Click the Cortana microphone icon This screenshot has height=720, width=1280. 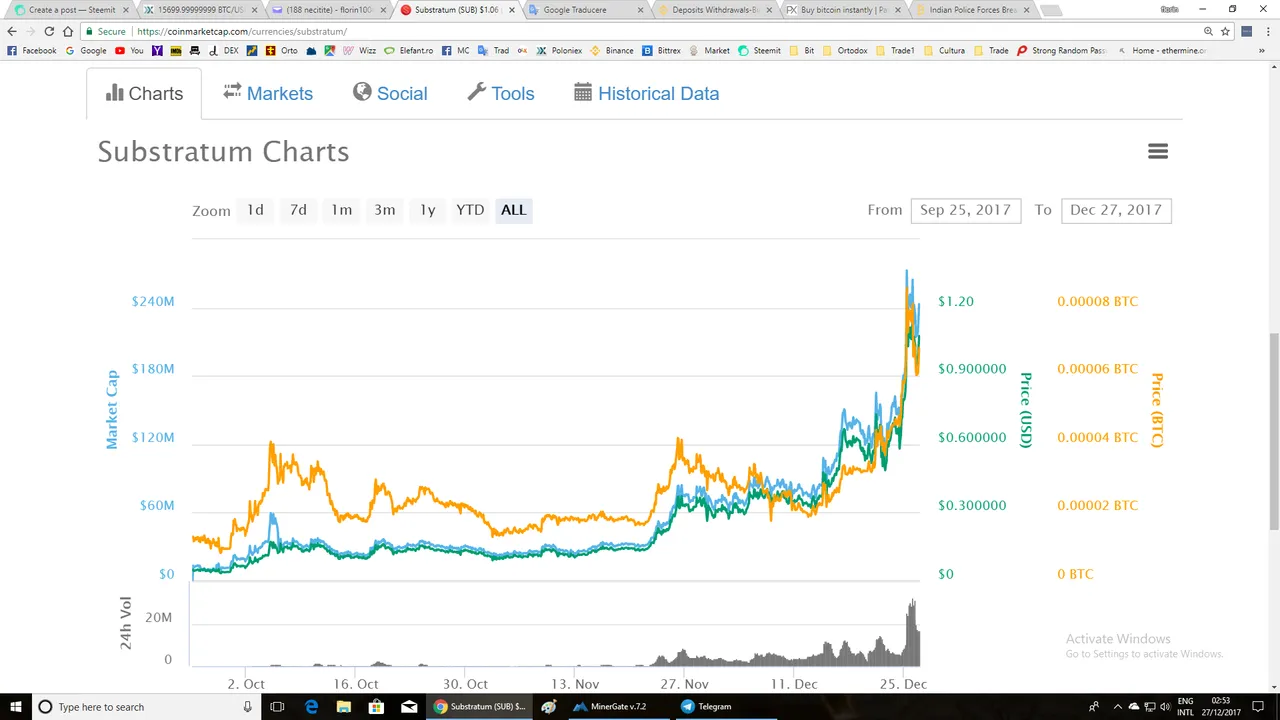(247, 706)
